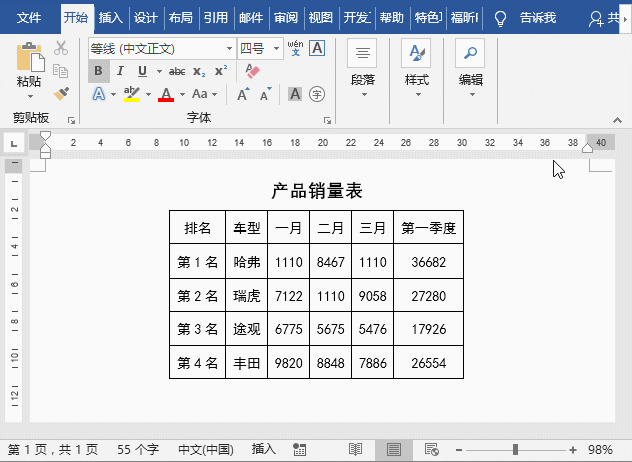The width and height of the screenshot is (632, 462).
Task: Expand font color dropdown arrow
Action: click(182, 95)
